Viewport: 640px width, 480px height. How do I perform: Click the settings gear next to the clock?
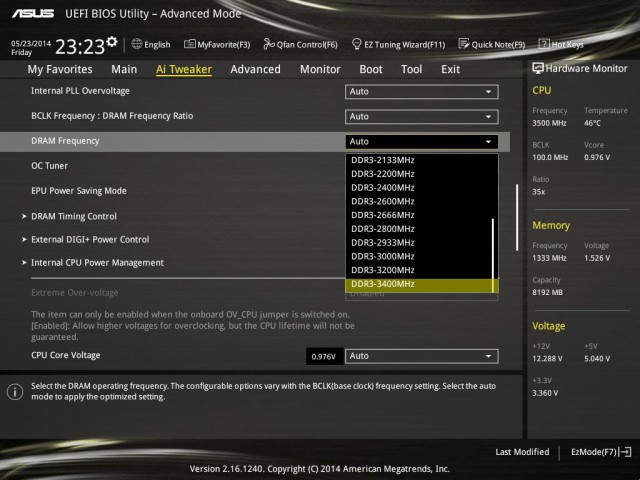pos(112,42)
